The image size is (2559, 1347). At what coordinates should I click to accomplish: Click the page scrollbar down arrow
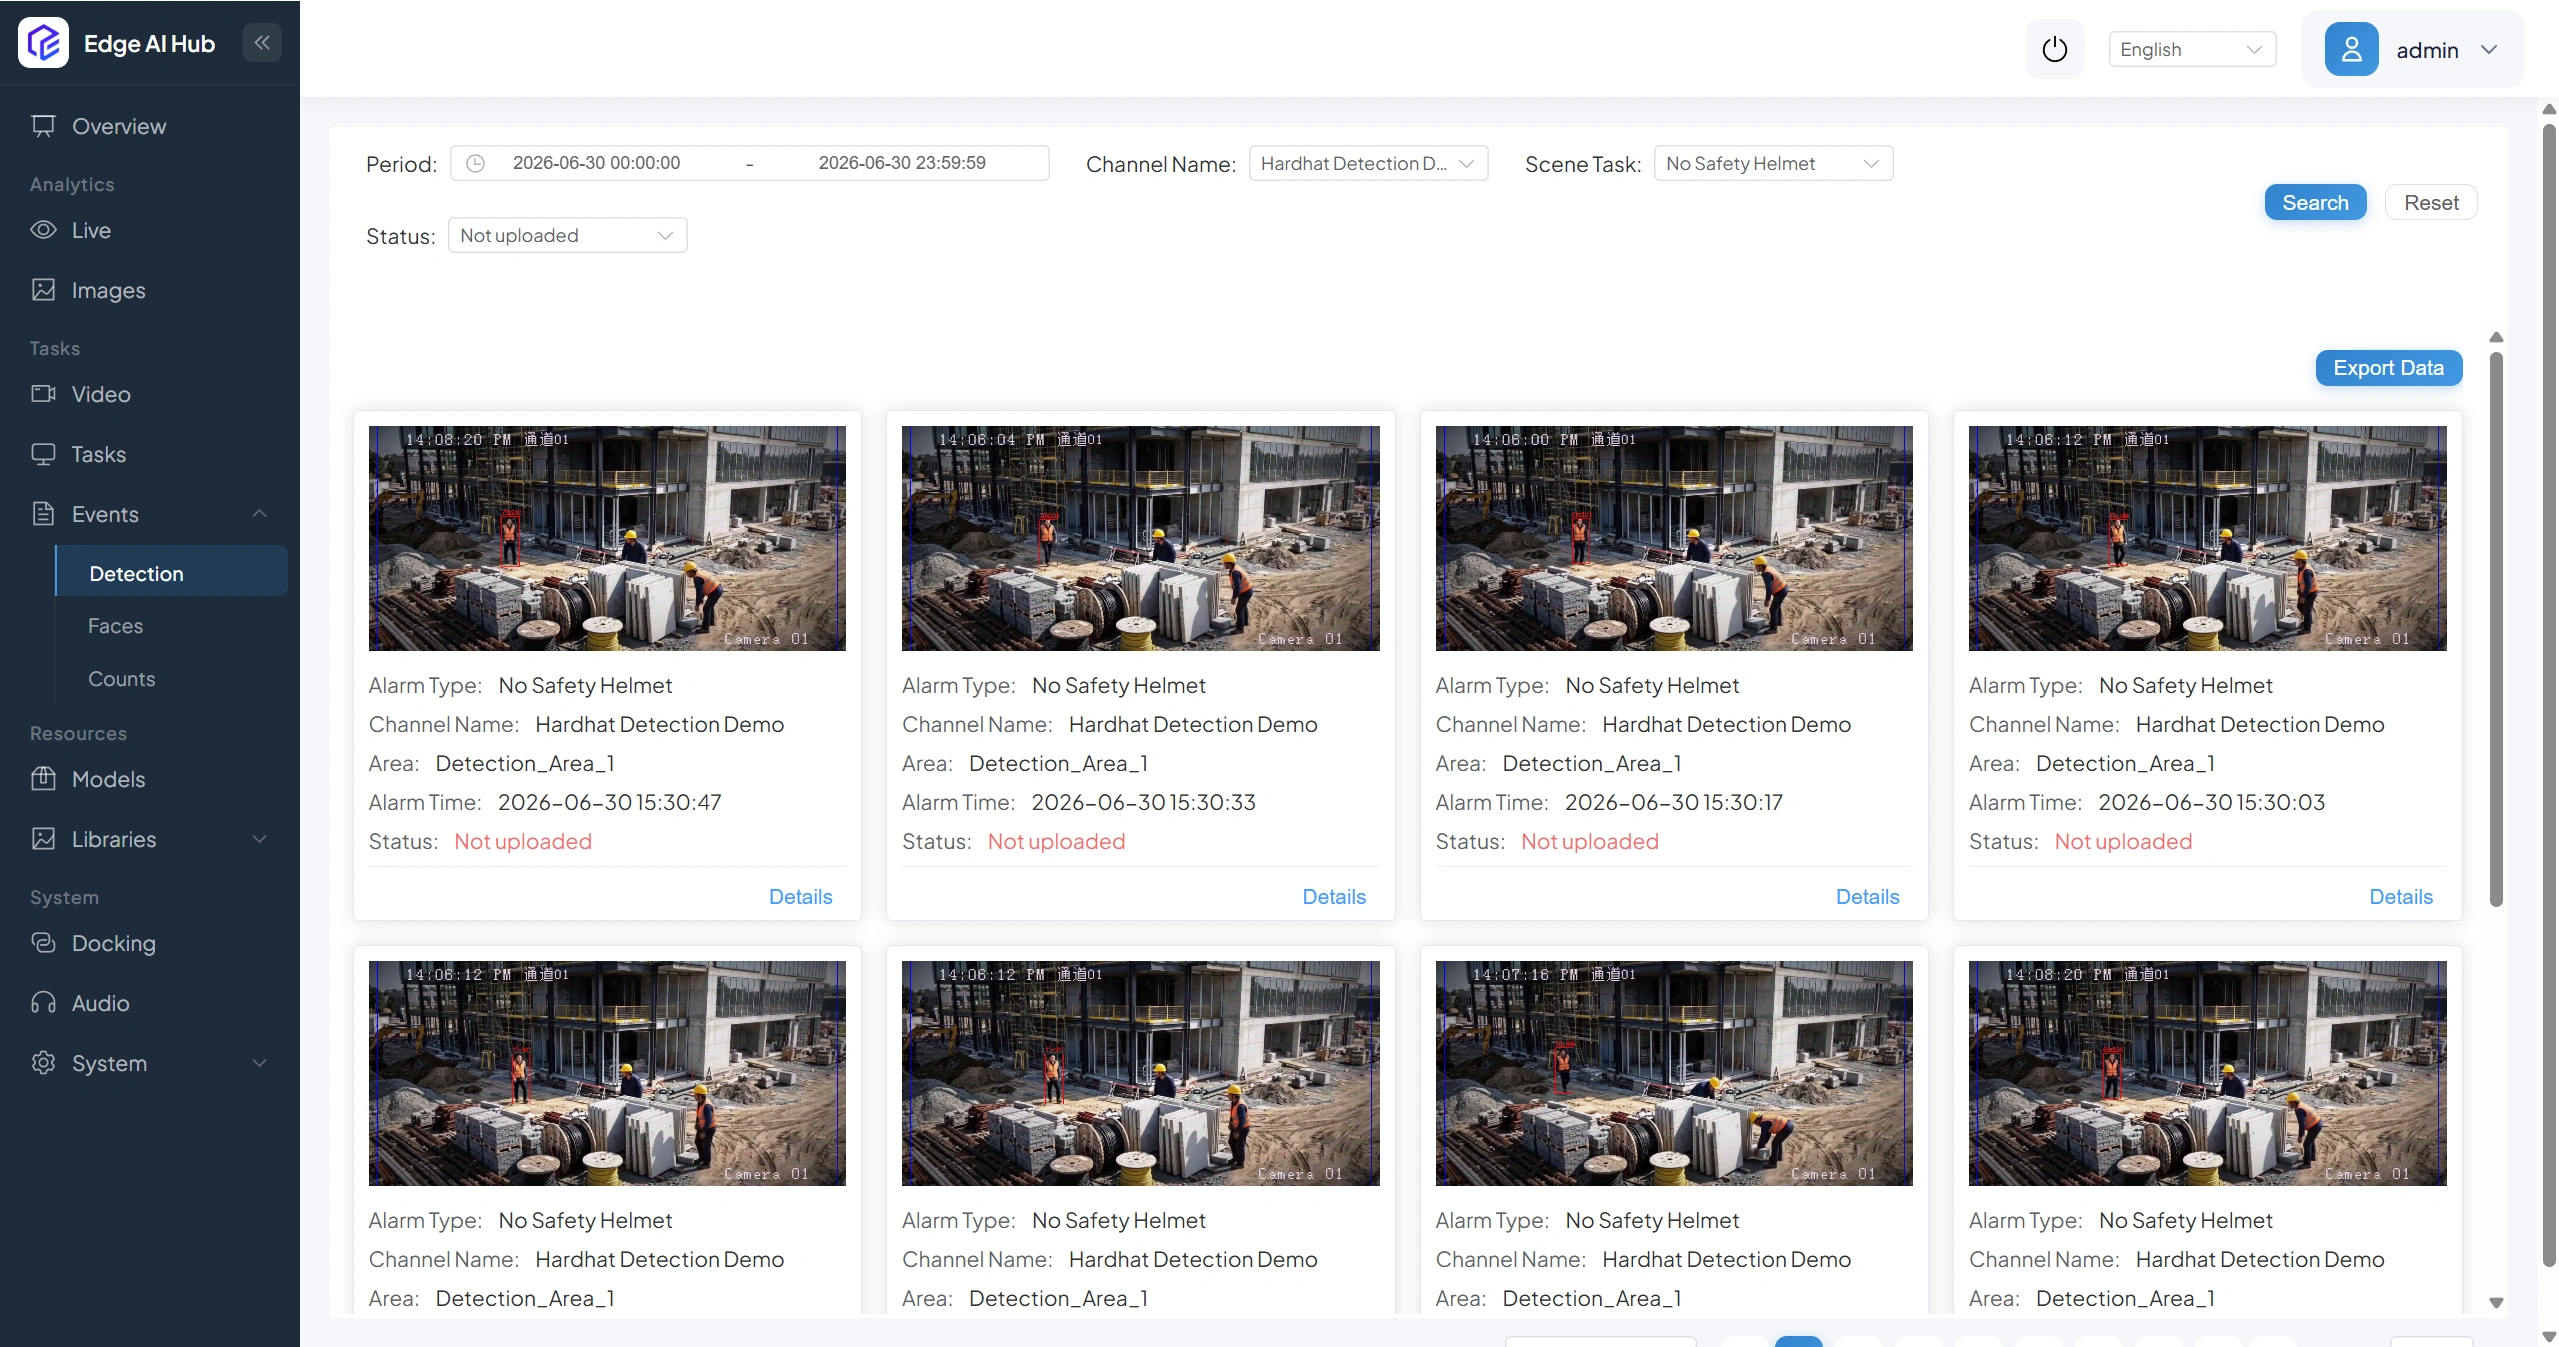2549,1337
